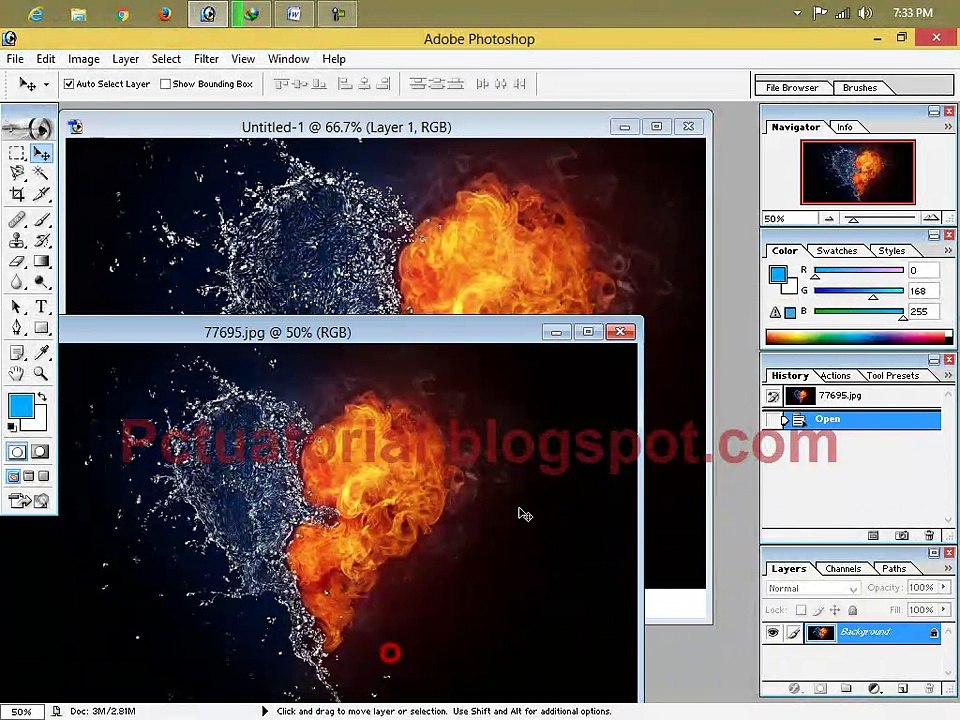Select the Path Selection arrow tool

pyautogui.click(x=17, y=306)
